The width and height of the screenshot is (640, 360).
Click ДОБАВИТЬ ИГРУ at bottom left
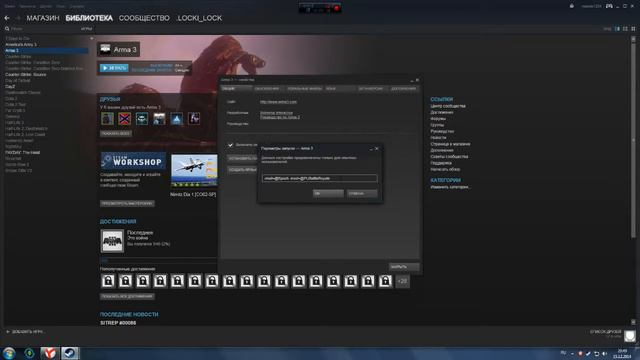coord(27,332)
